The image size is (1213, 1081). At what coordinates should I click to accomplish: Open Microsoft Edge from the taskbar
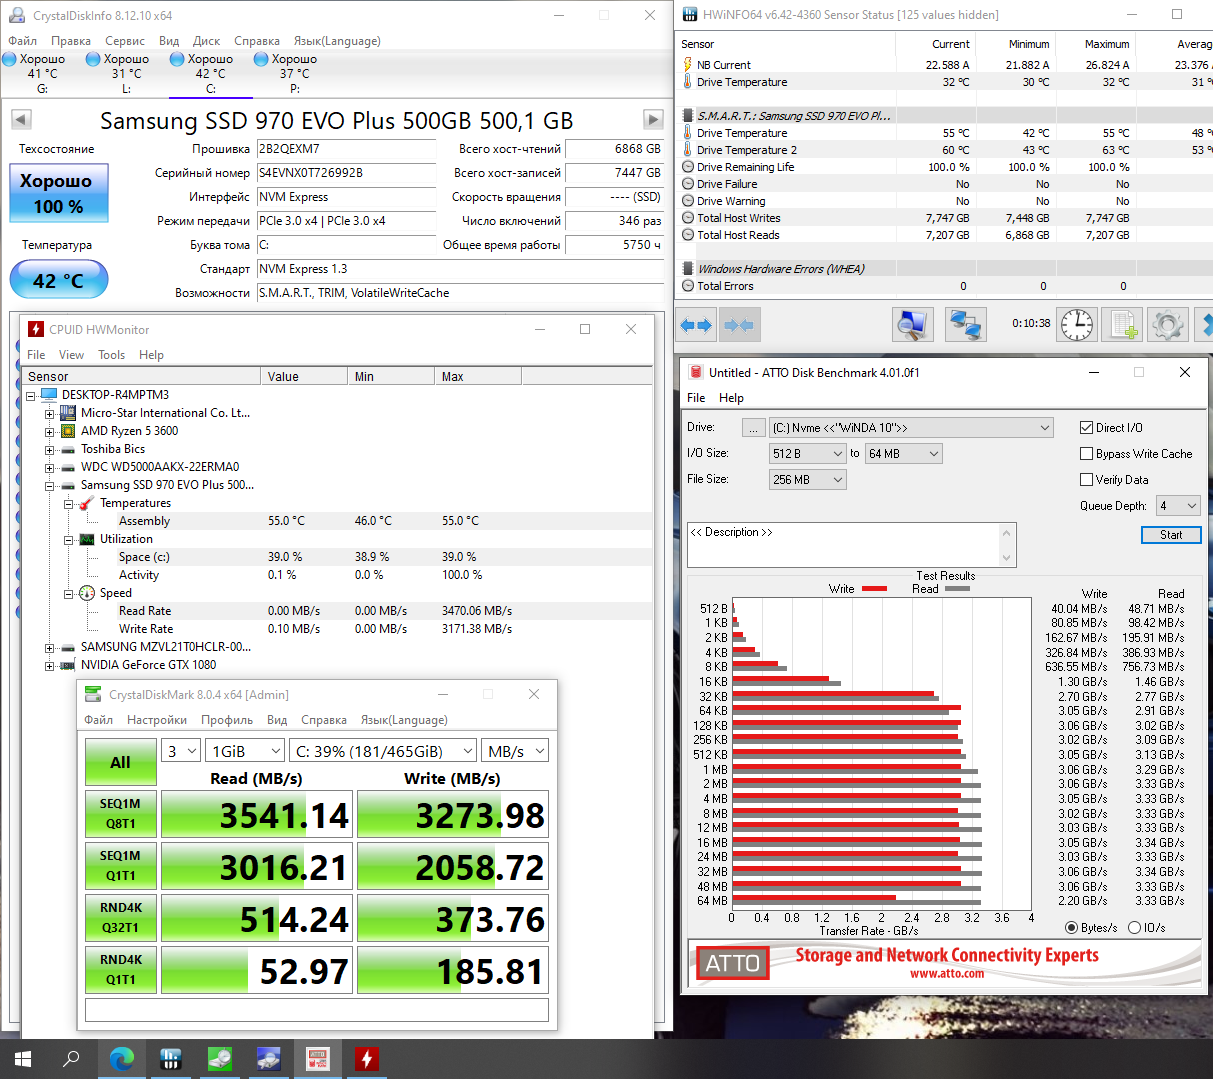[122, 1058]
